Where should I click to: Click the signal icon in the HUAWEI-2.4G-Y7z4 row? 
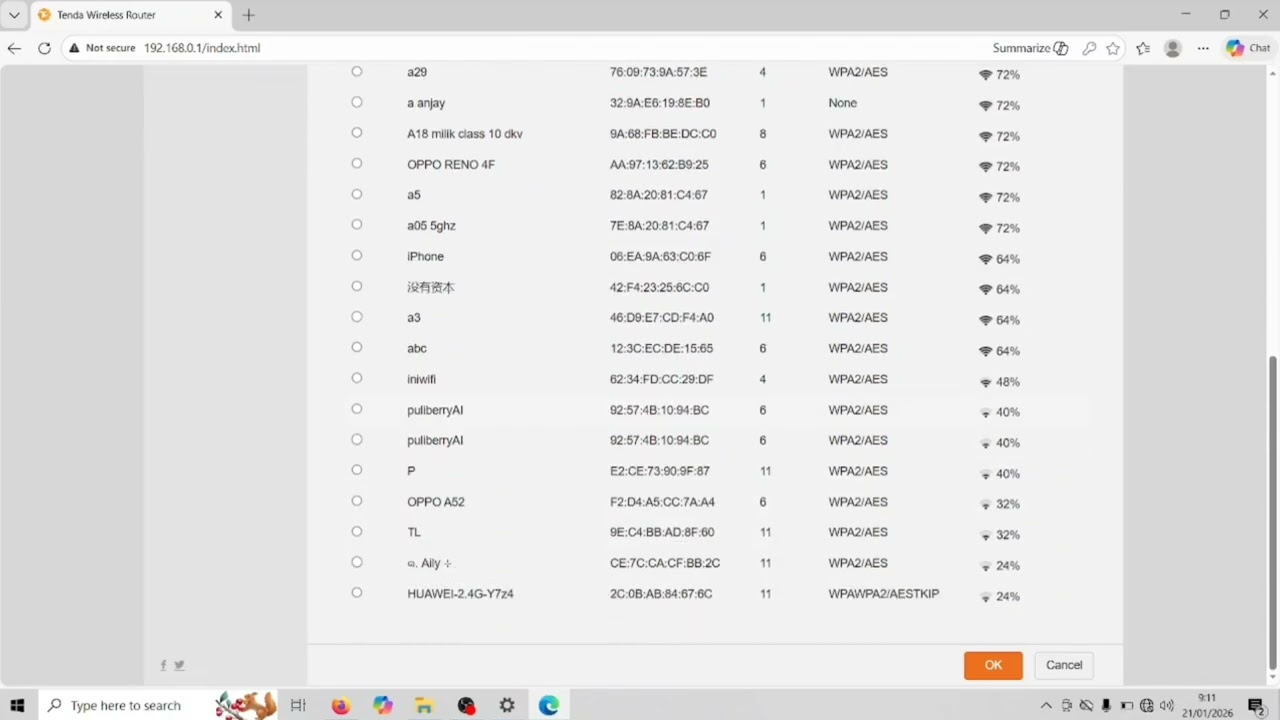[x=985, y=597]
